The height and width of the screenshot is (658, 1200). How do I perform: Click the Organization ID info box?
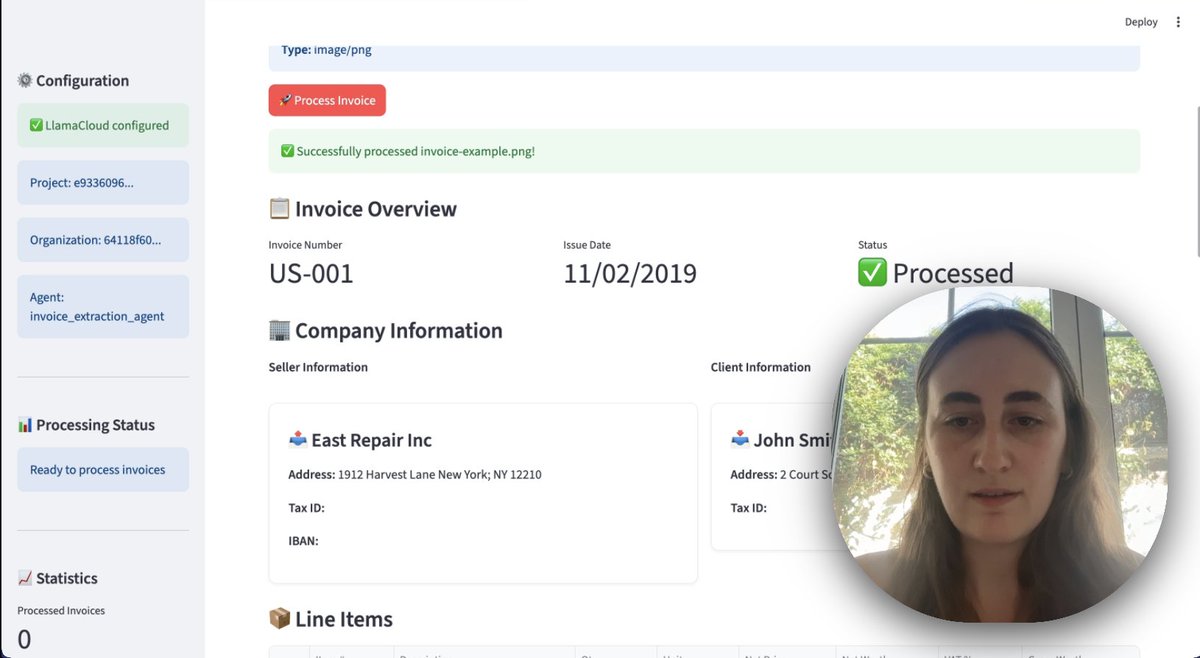coord(103,240)
